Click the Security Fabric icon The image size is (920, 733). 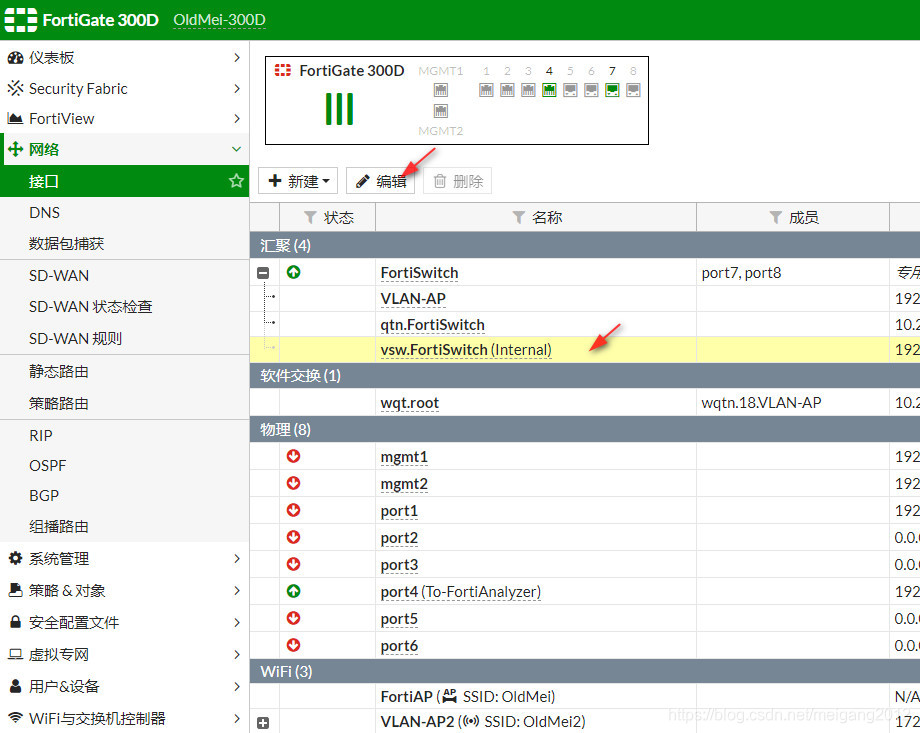pos(15,88)
